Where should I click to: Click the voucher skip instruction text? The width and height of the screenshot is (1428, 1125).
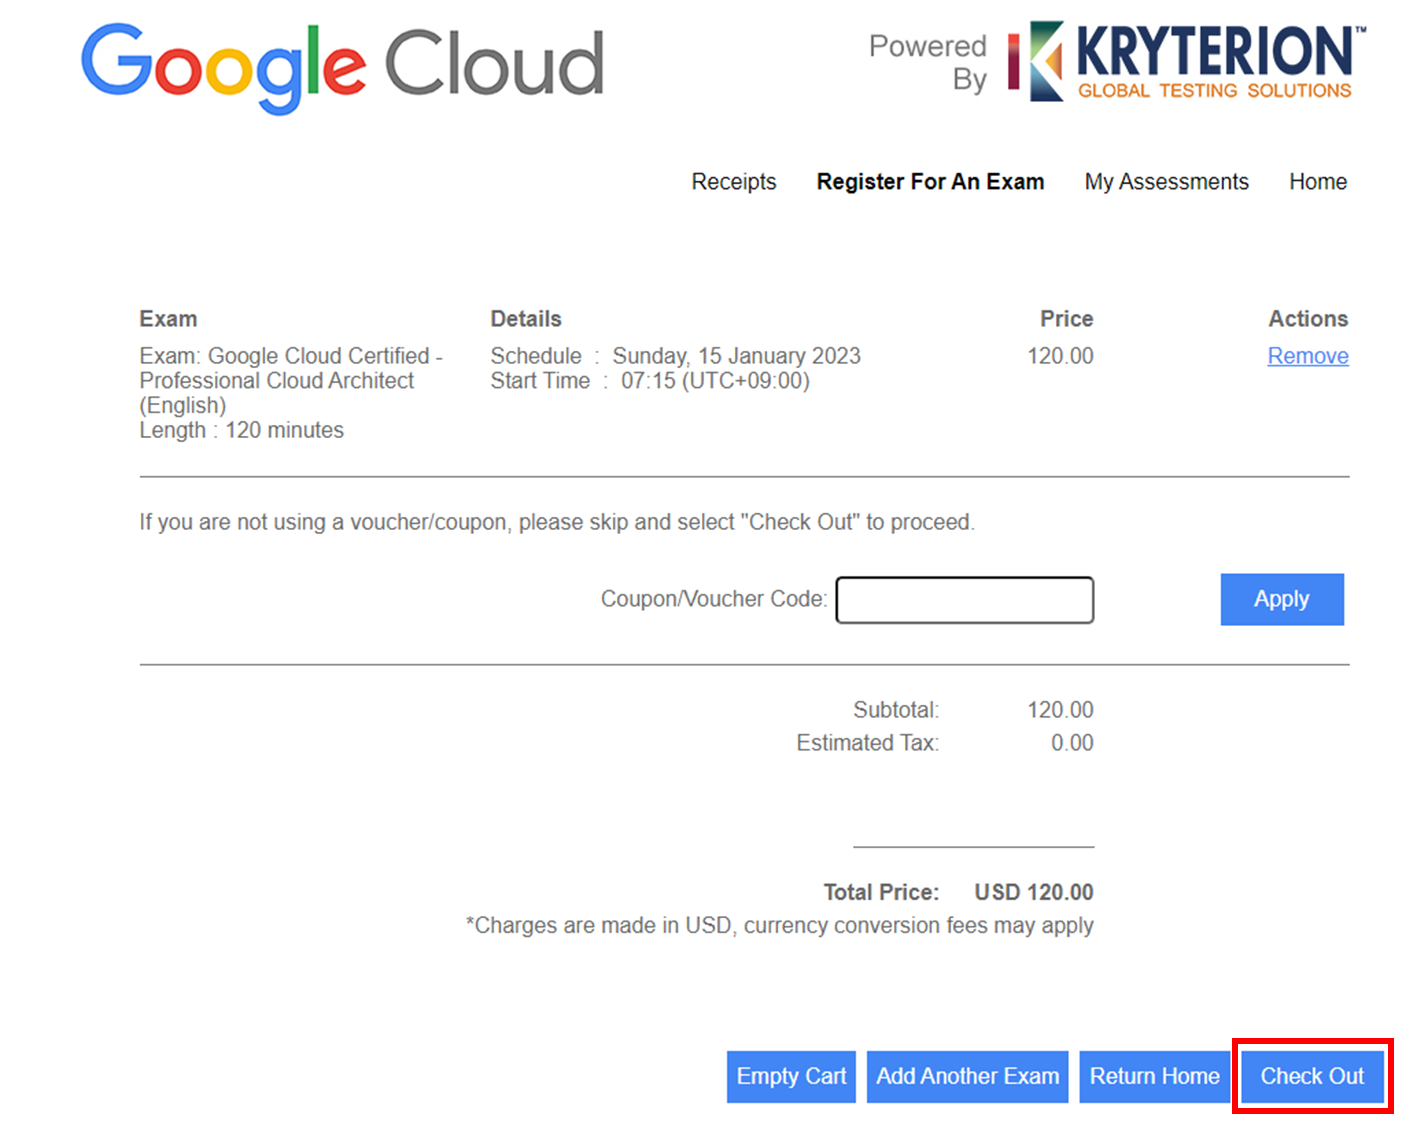(x=557, y=522)
